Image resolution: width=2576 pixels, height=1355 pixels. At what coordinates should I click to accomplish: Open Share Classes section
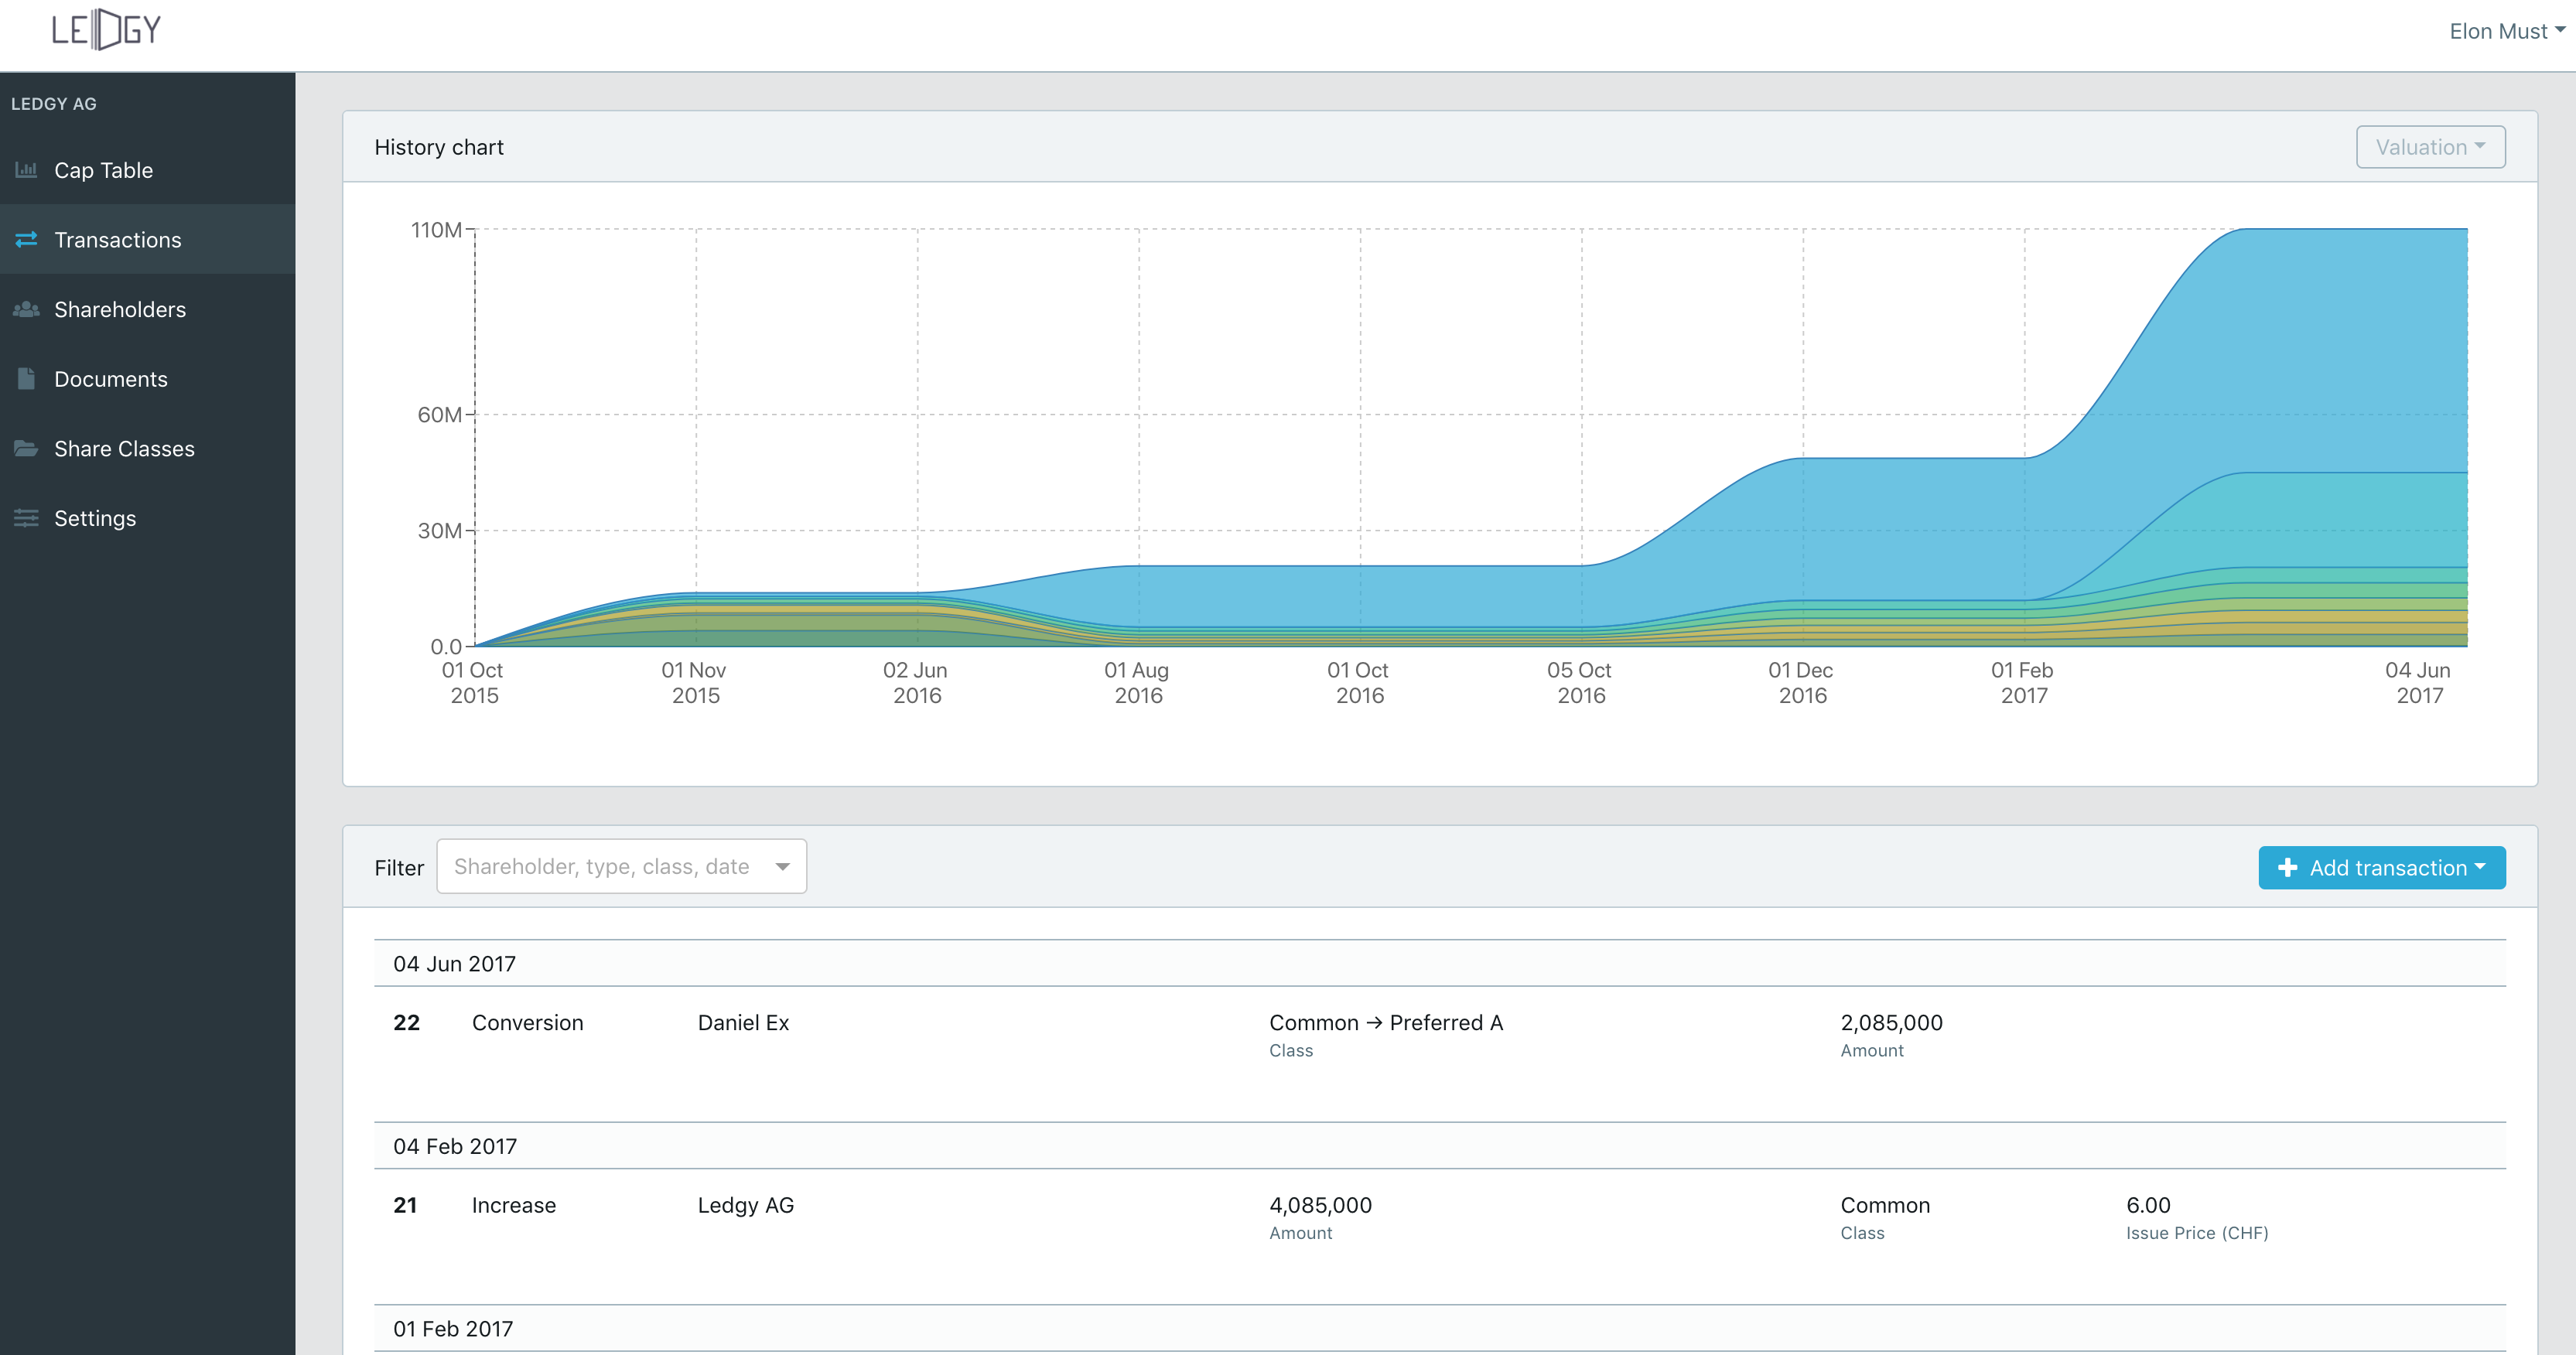[x=124, y=449]
